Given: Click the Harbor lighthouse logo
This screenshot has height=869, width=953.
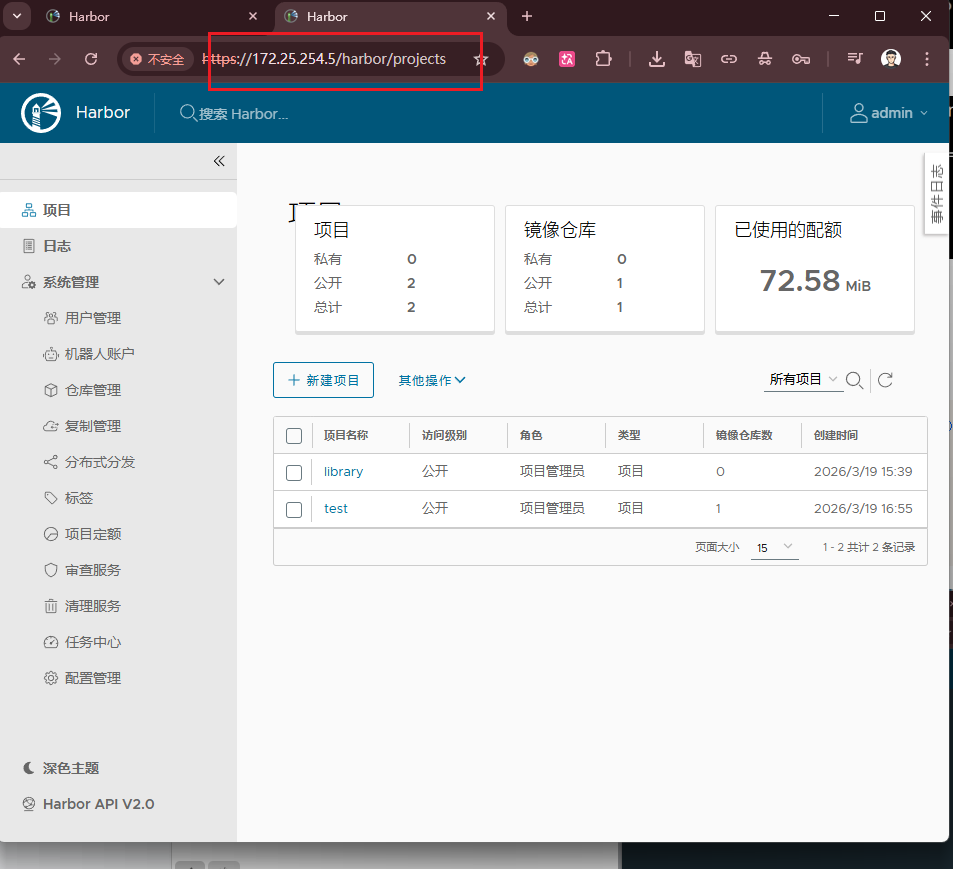Looking at the screenshot, I should pos(41,112).
